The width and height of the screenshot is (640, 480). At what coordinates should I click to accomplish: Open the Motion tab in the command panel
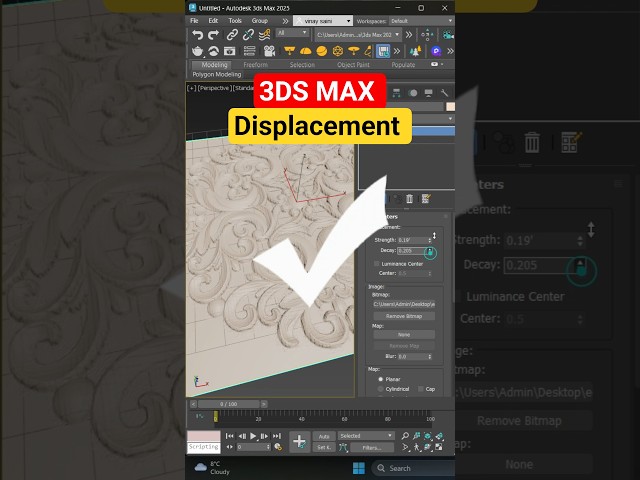click(x=413, y=93)
